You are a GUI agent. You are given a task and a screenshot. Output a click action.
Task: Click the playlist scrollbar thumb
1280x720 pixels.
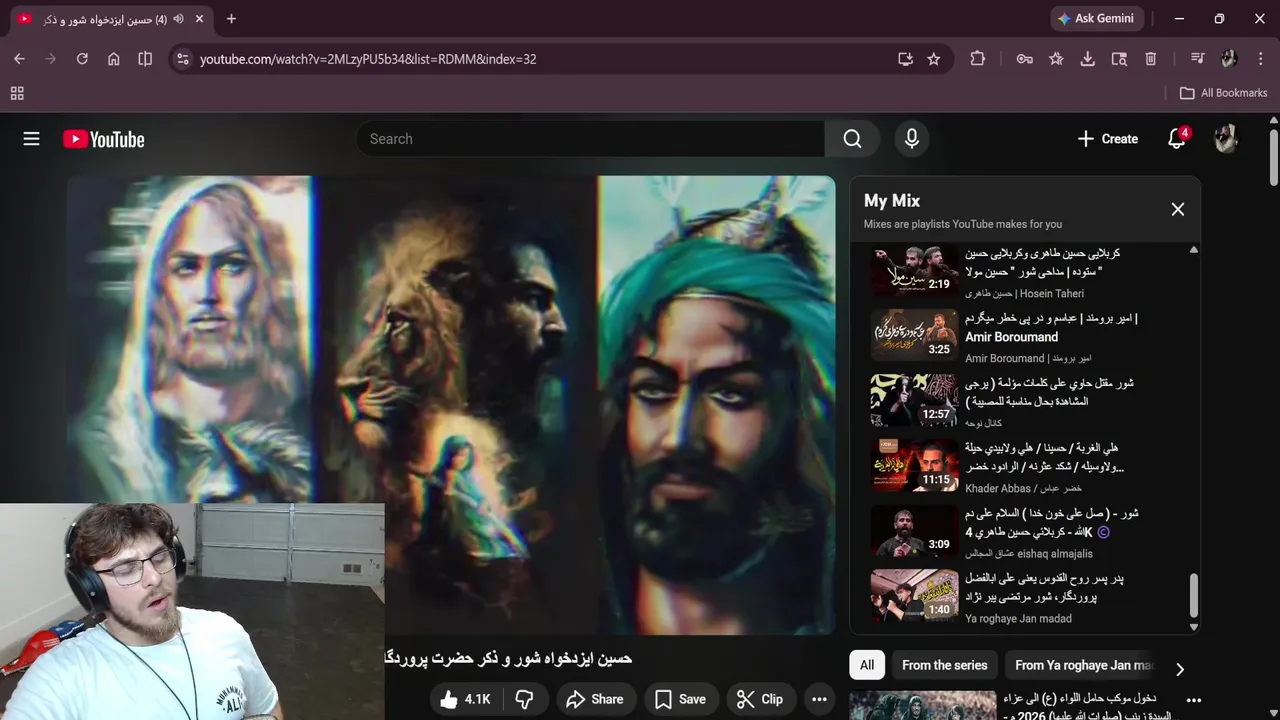(x=1193, y=596)
